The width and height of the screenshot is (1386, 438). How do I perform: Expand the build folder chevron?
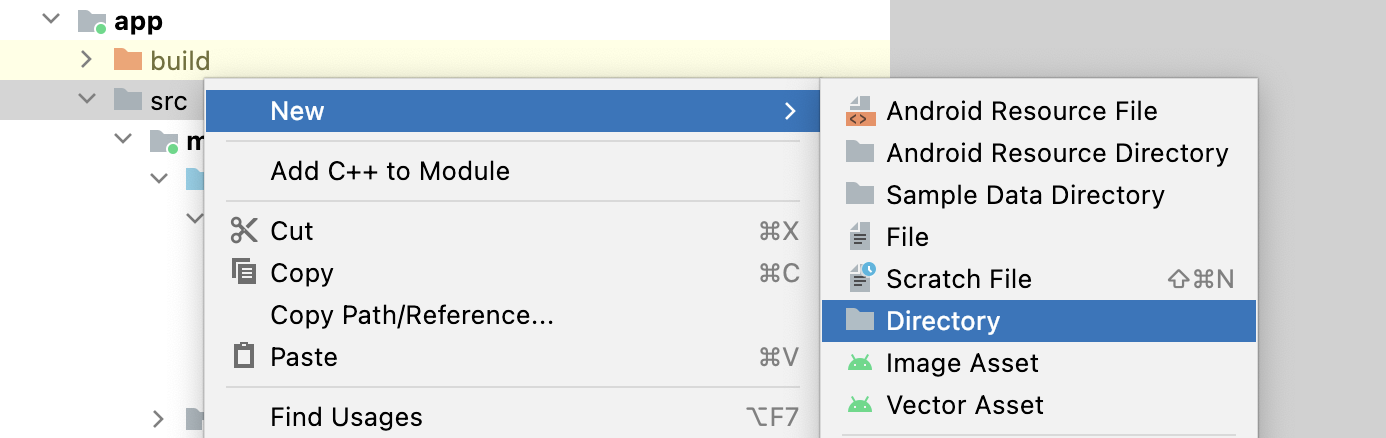coord(88,61)
